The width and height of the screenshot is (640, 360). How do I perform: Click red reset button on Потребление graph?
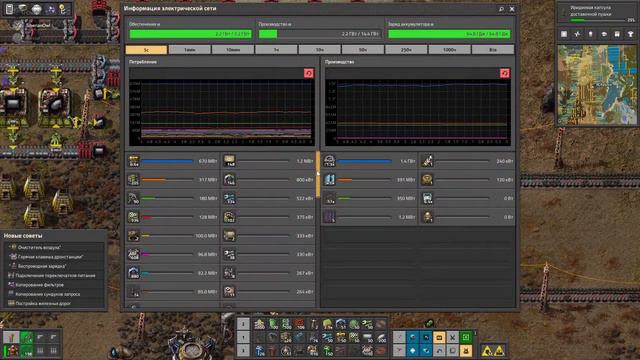coord(309,73)
